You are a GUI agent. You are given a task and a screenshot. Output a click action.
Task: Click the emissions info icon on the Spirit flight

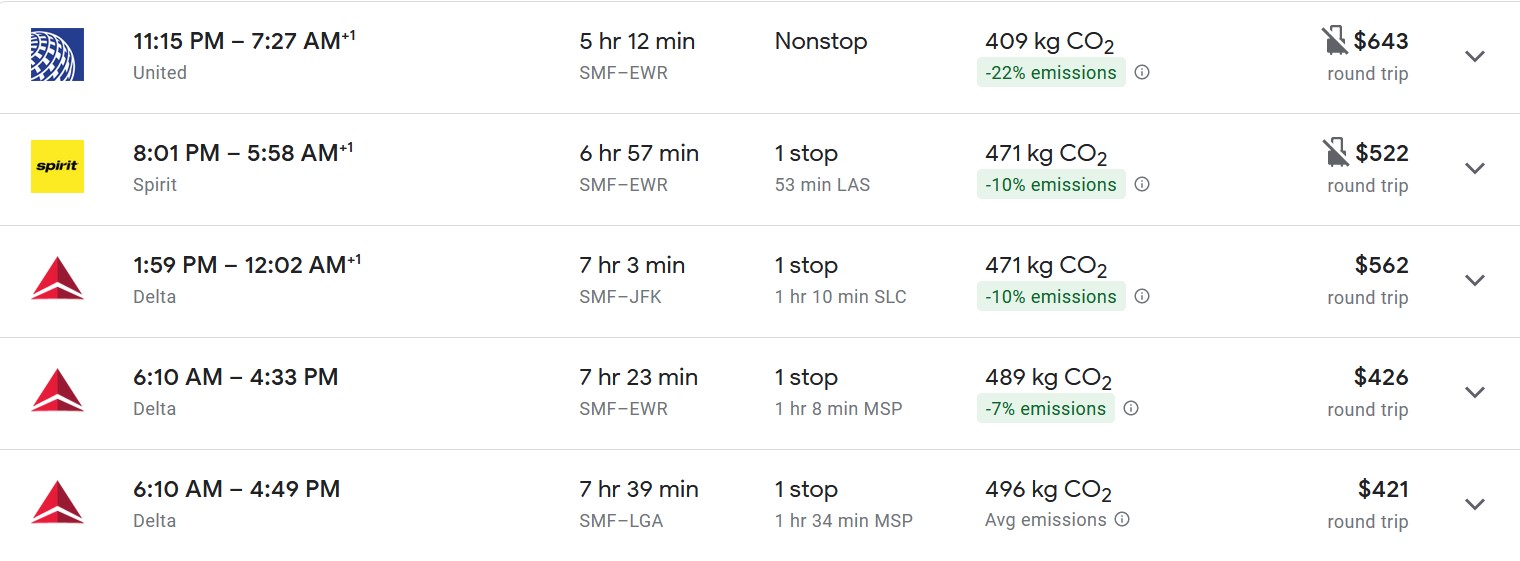[1142, 185]
